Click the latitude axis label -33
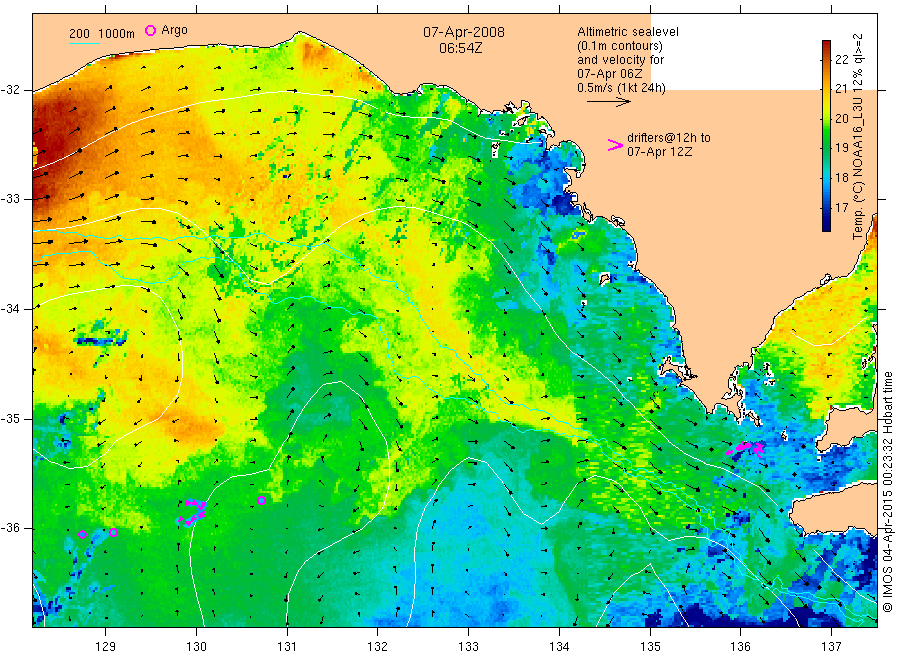Screen dimensions: 900x660 point(10,199)
